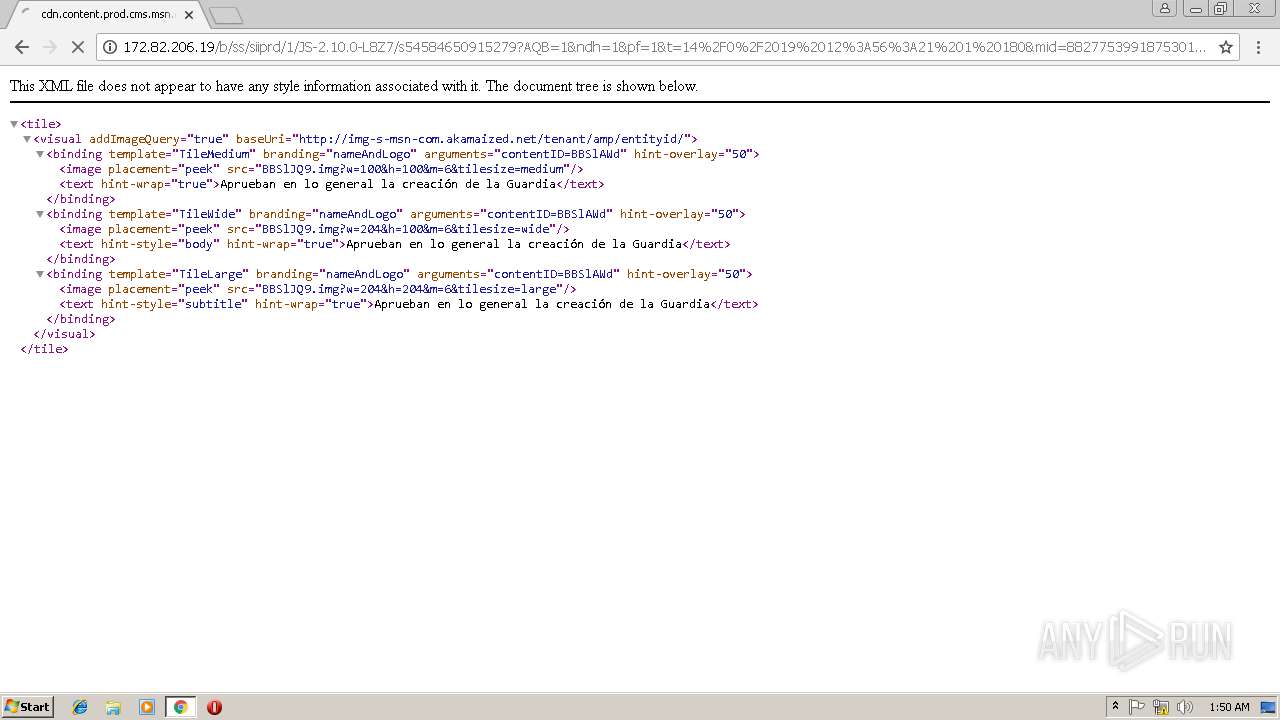Click the text line with hint-style="body"

coord(395,244)
